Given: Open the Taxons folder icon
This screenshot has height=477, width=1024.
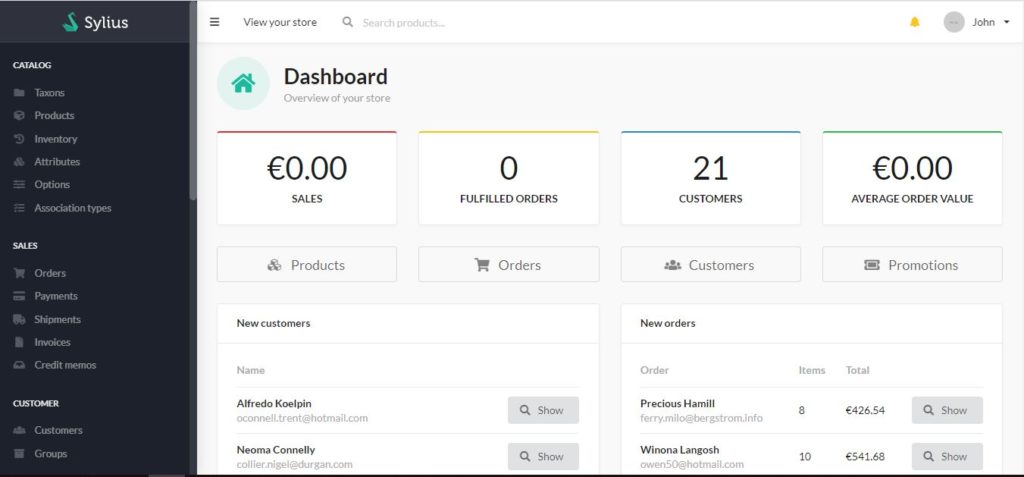Looking at the screenshot, I should [x=19, y=93].
